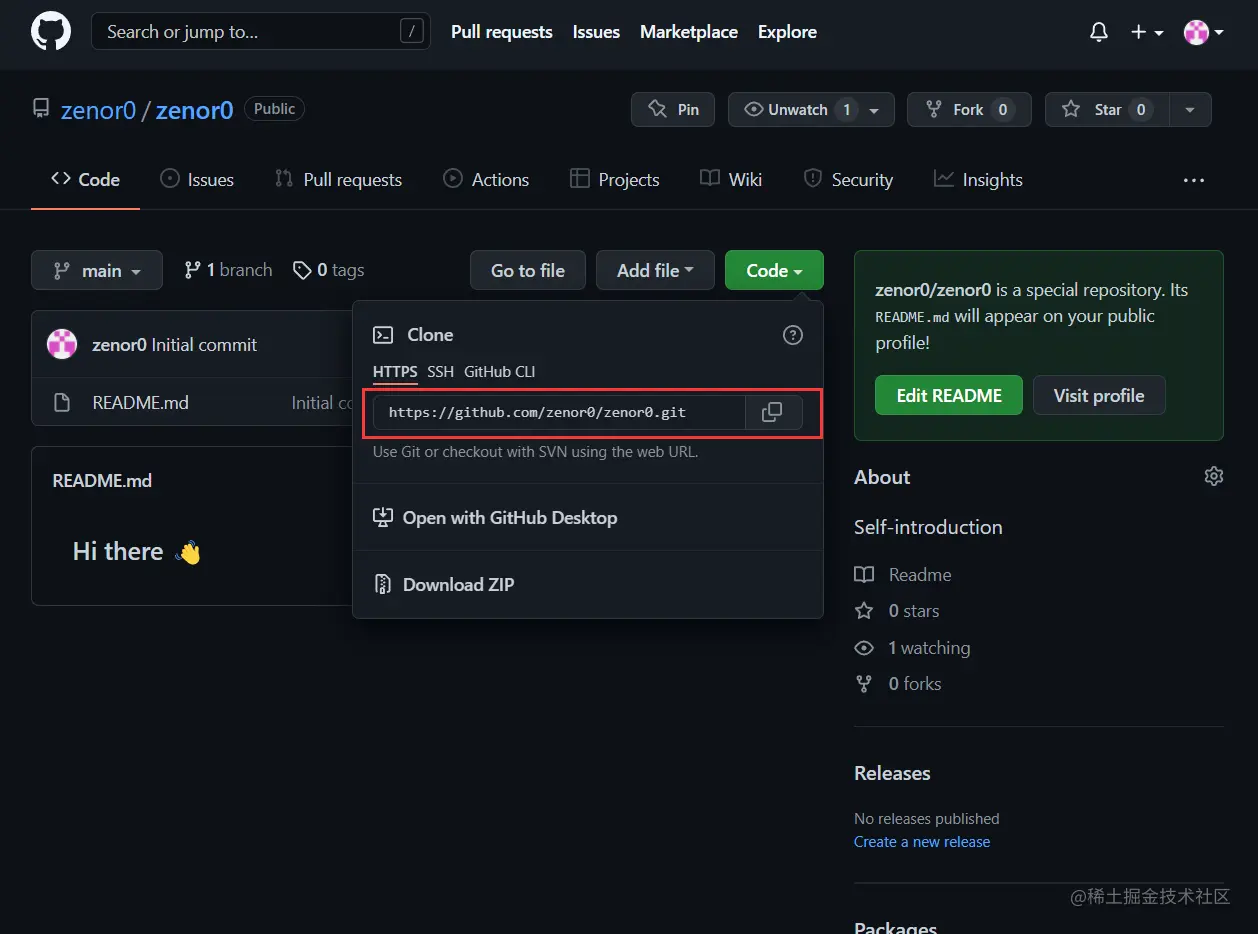Click Download ZIP
Viewport: 1258px width, 934px height.
(x=444, y=585)
